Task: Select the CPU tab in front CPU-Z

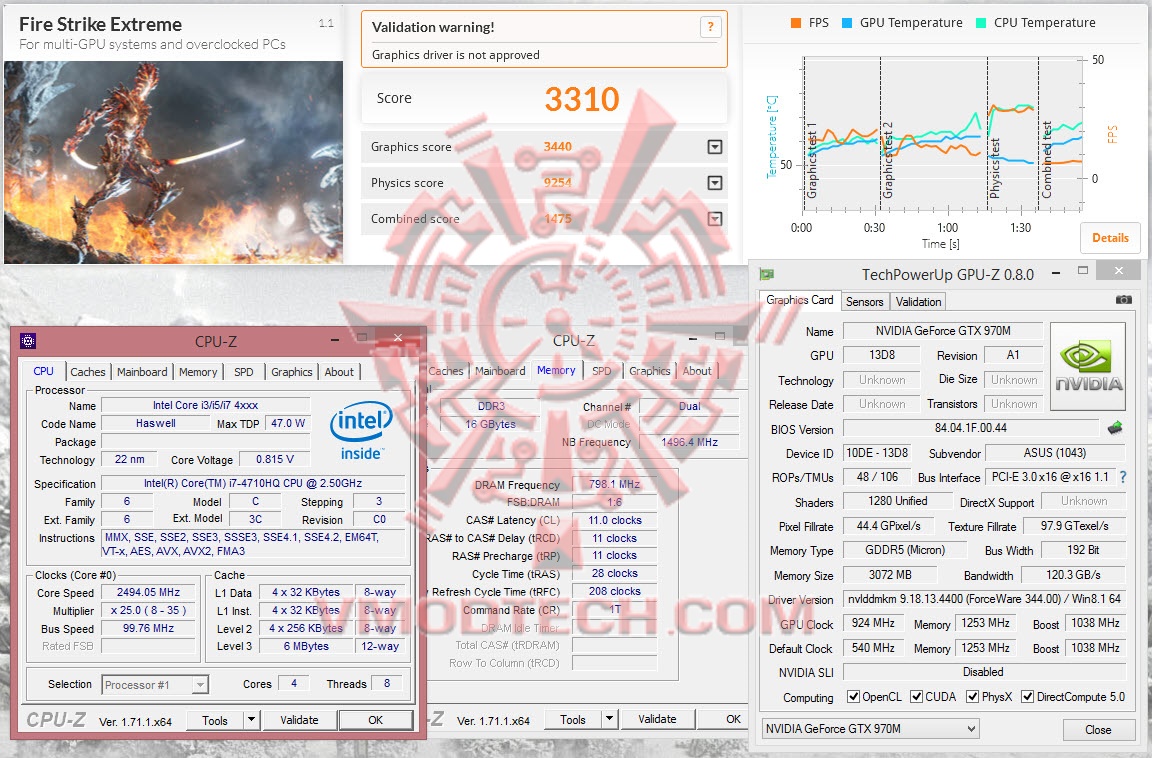Action: [x=43, y=371]
